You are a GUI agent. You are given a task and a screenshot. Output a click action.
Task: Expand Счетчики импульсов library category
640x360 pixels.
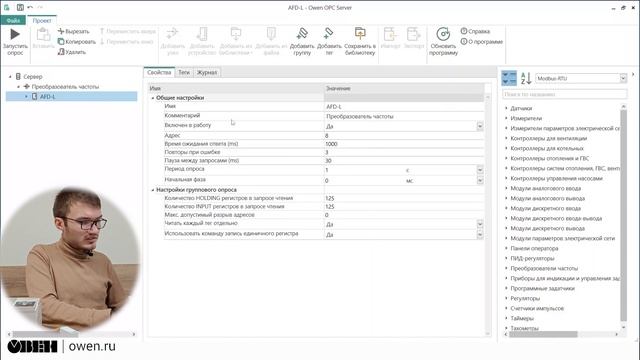point(506,308)
